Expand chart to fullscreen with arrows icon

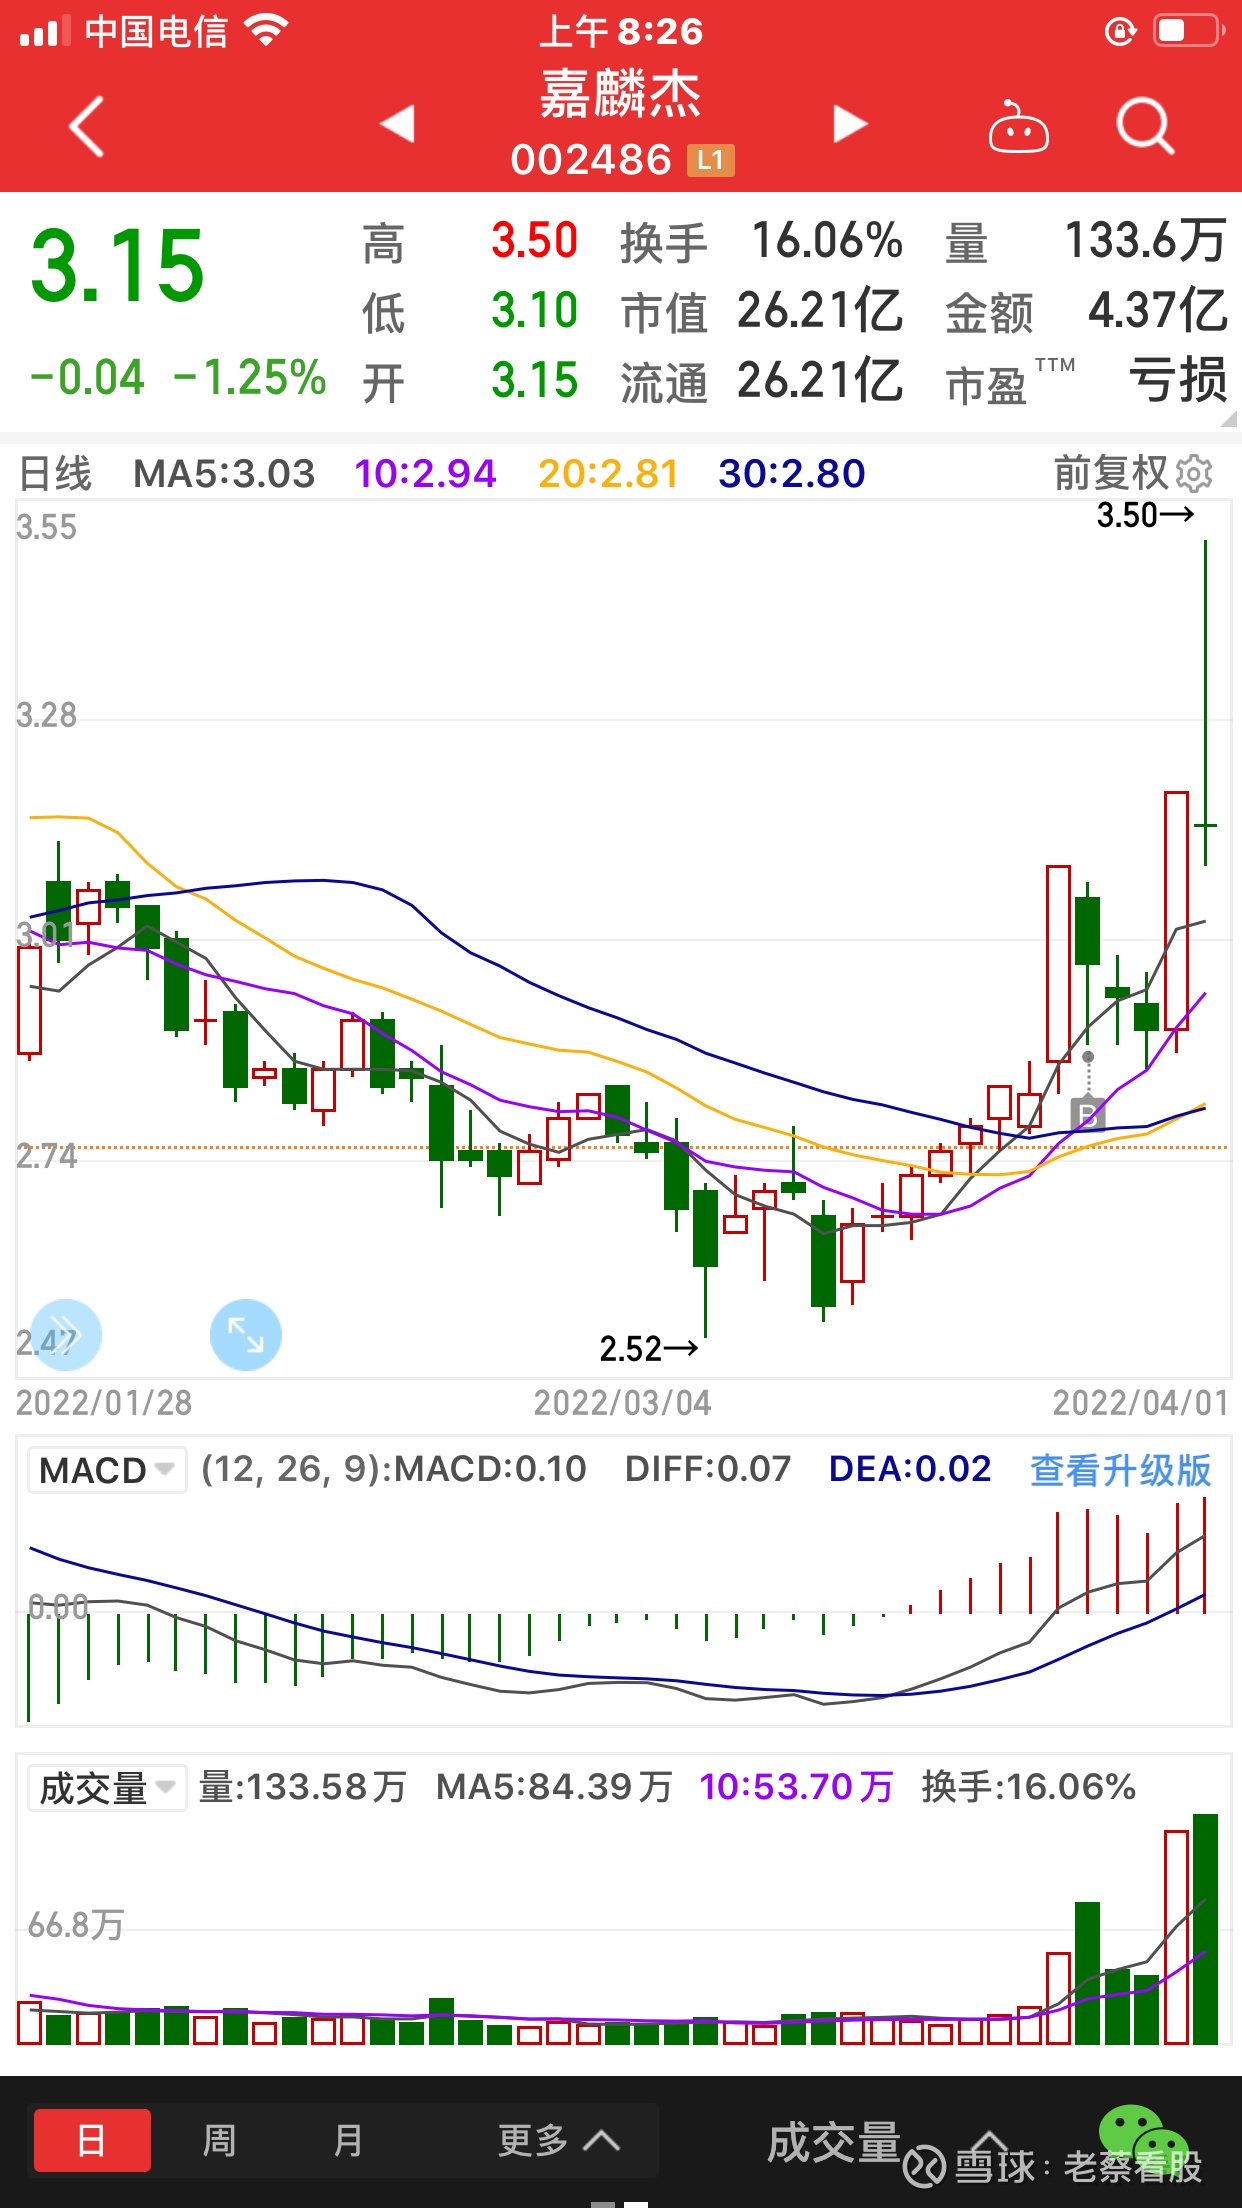(x=246, y=1334)
